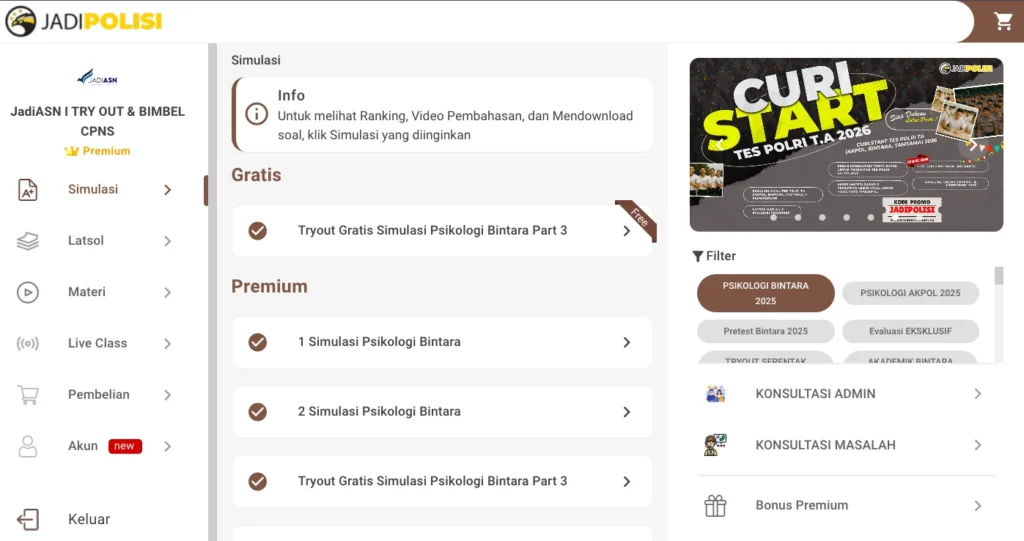Expand the Materi sidebar chevron

[167, 293]
